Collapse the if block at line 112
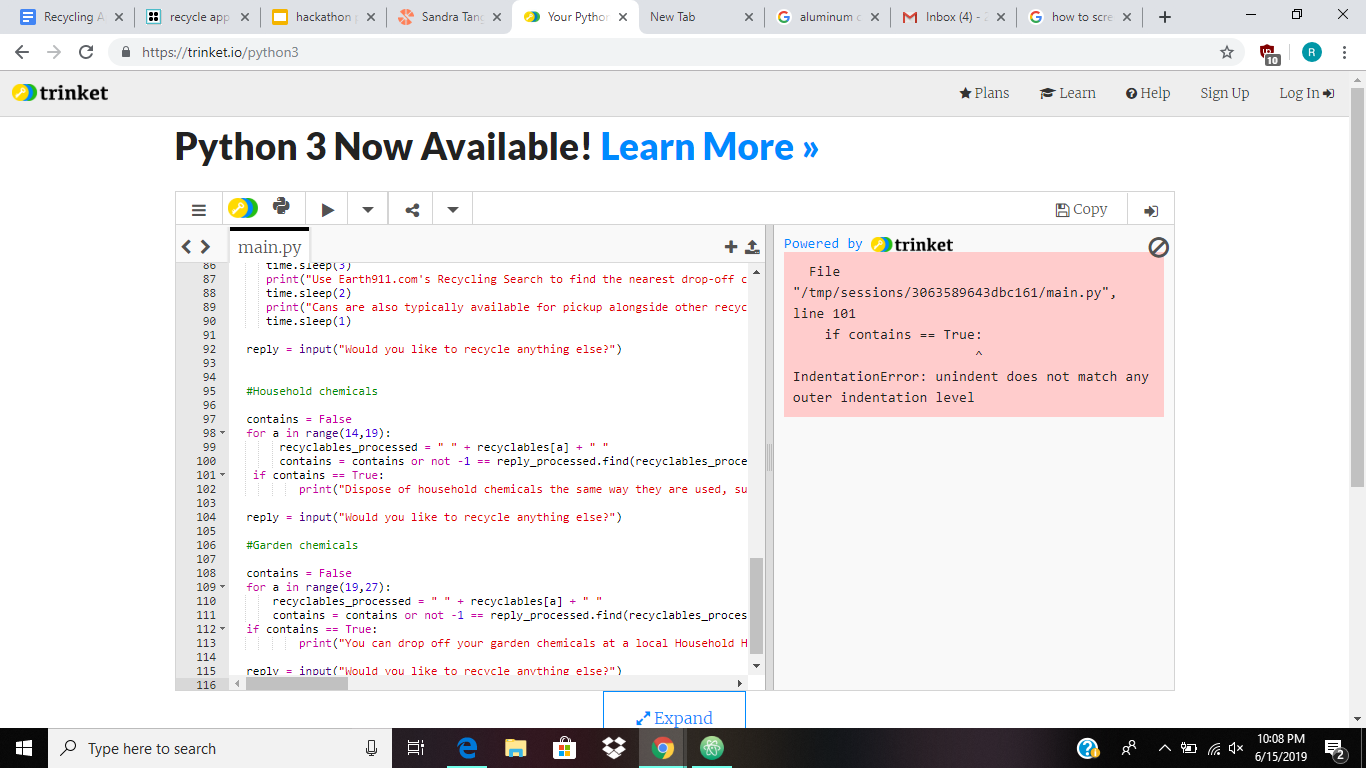This screenshot has height=768, width=1366. pos(223,629)
